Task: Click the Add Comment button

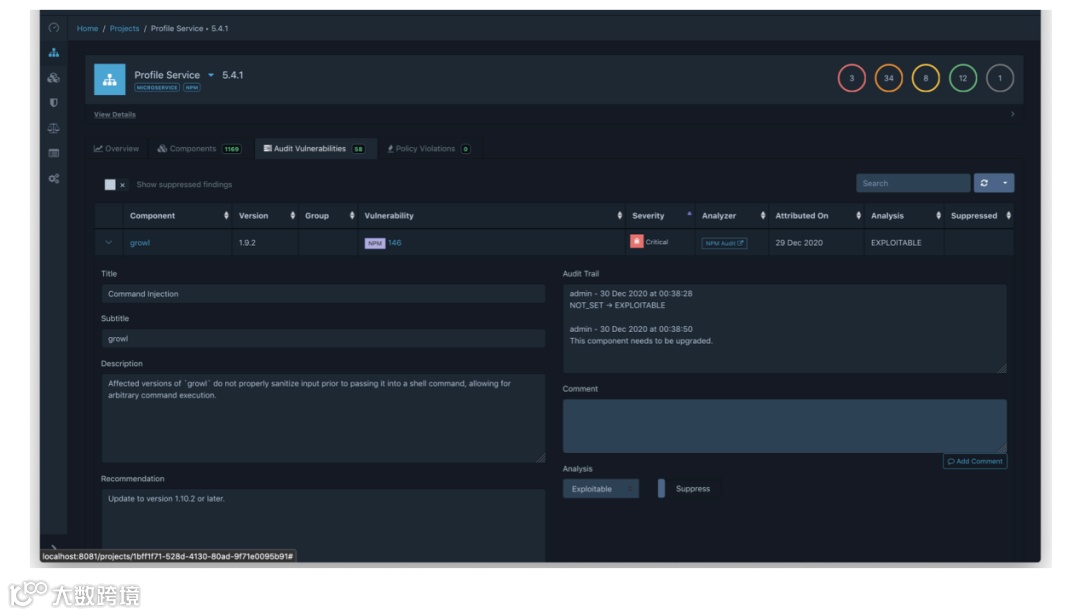Action: tap(975, 461)
